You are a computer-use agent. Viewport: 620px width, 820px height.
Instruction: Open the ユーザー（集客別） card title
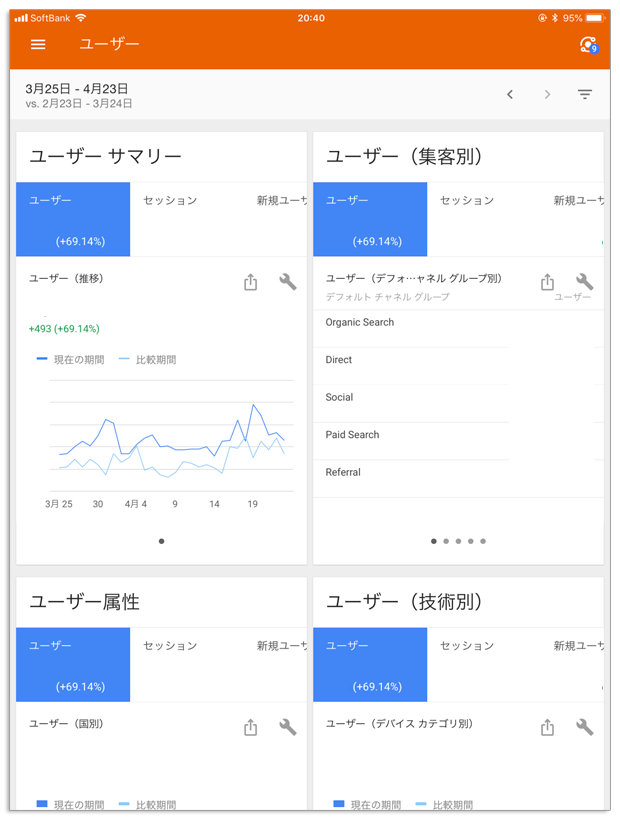(404, 156)
